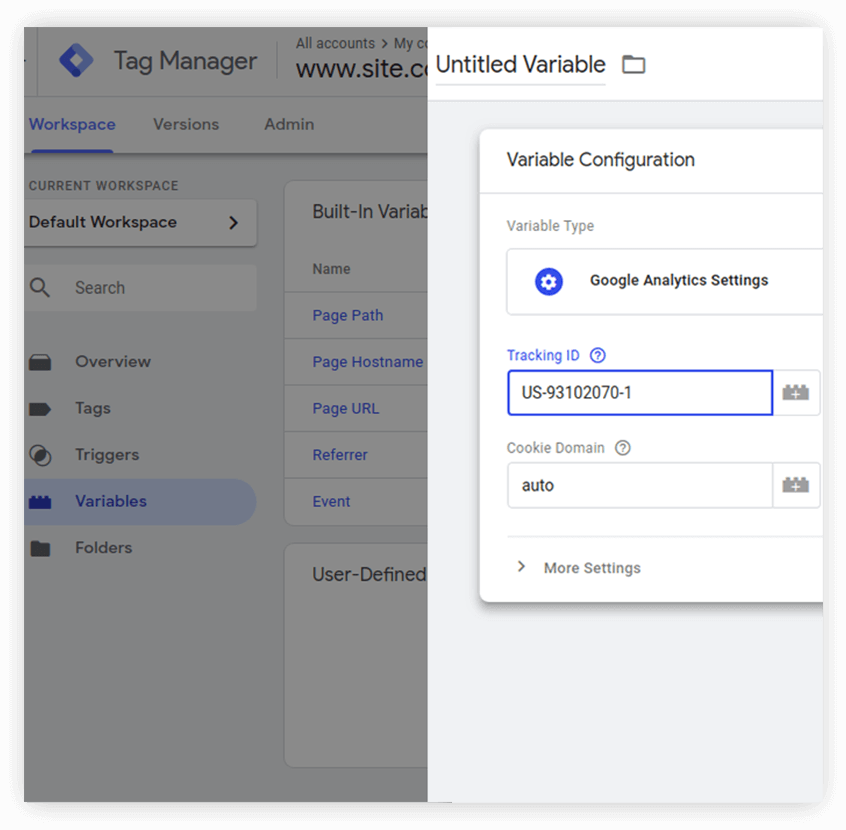Click the Tag Manager title text
The image size is (846, 830).
pos(185,61)
